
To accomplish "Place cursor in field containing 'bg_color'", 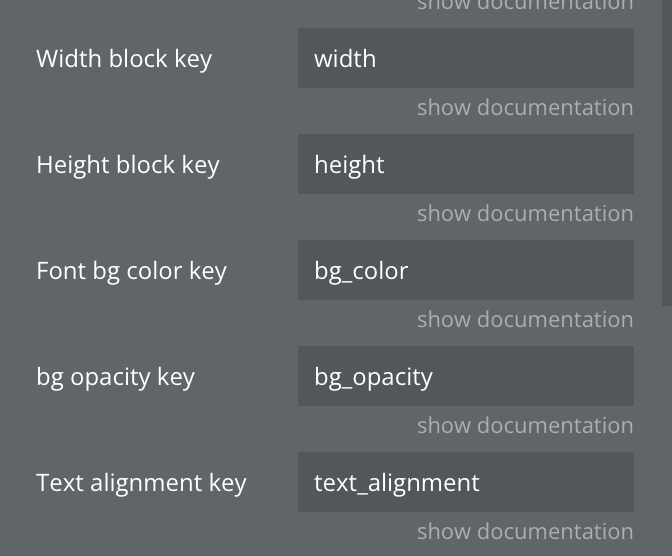I will (465, 270).
